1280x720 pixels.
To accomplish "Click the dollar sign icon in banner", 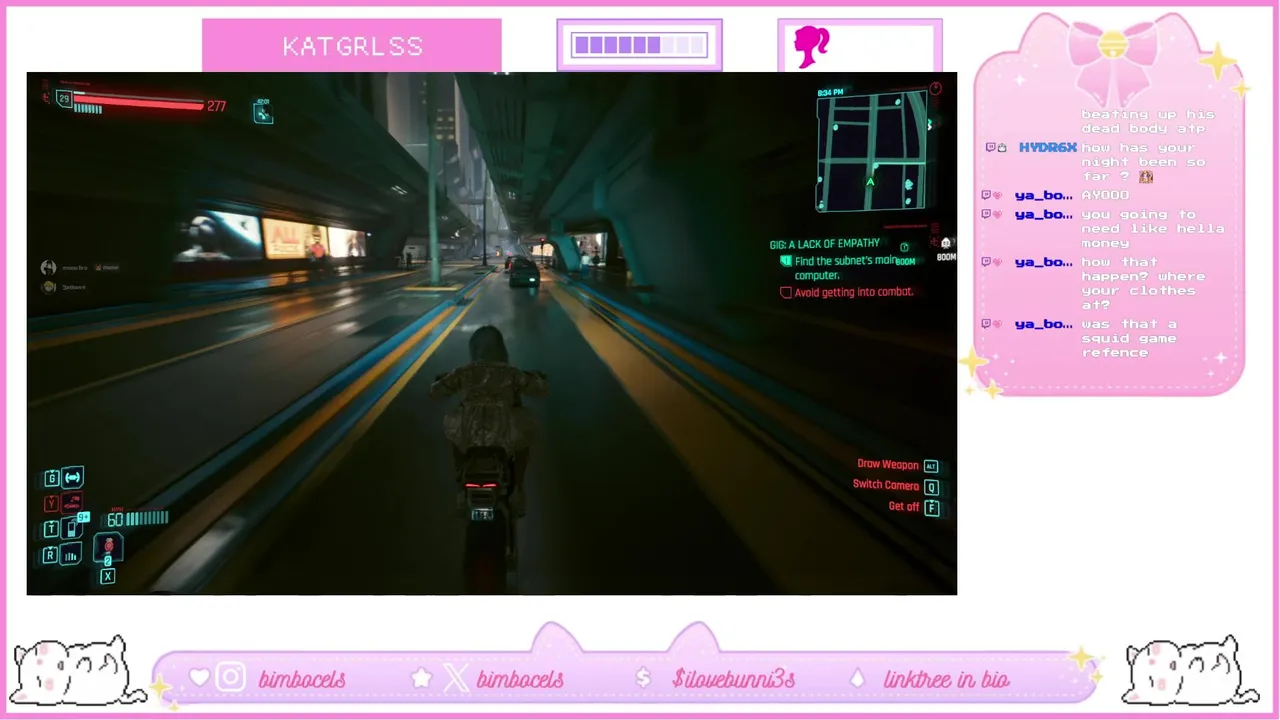I will [x=643, y=678].
